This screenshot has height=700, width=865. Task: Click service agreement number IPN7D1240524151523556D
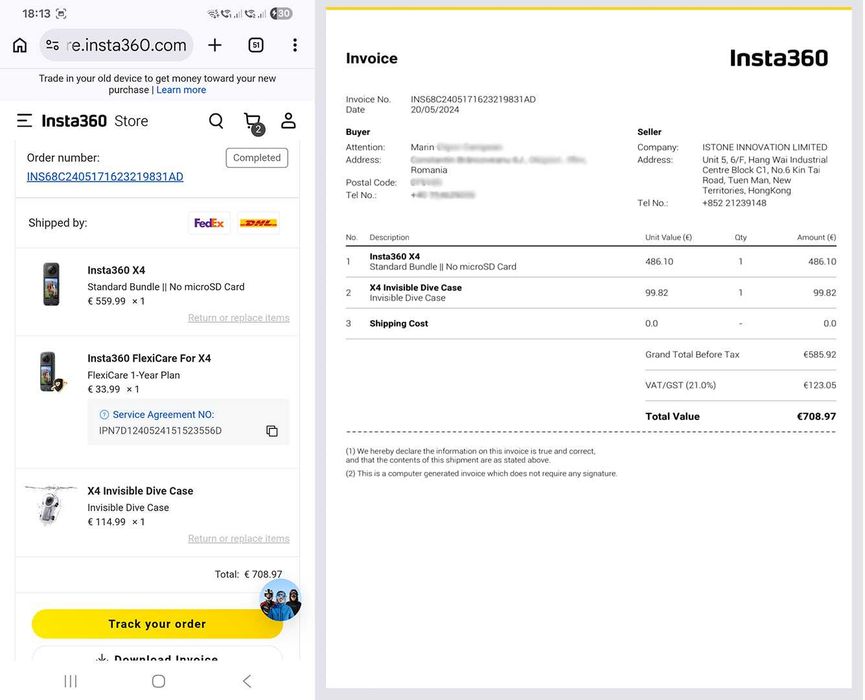(x=160, y=431)
